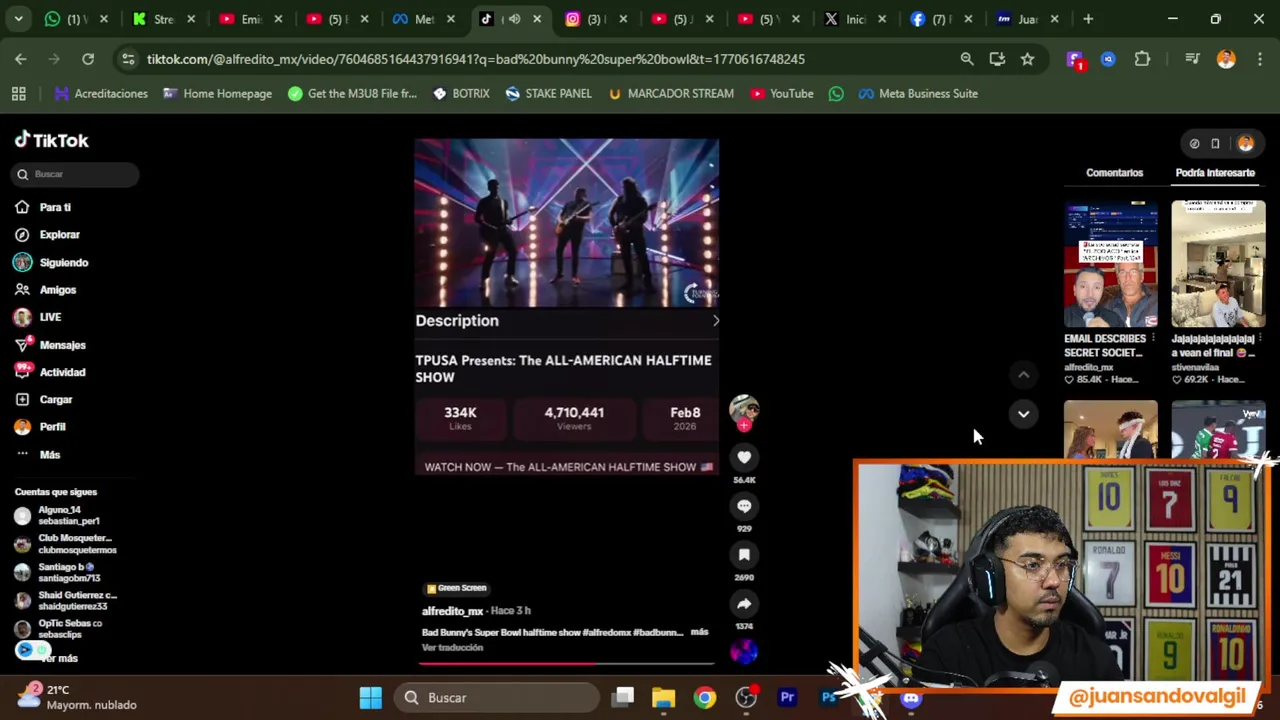Image resolution: width=1280 pixels, height=720 pixels.
Task: Click the Green Screen effect tag
Action: point(456,588)
